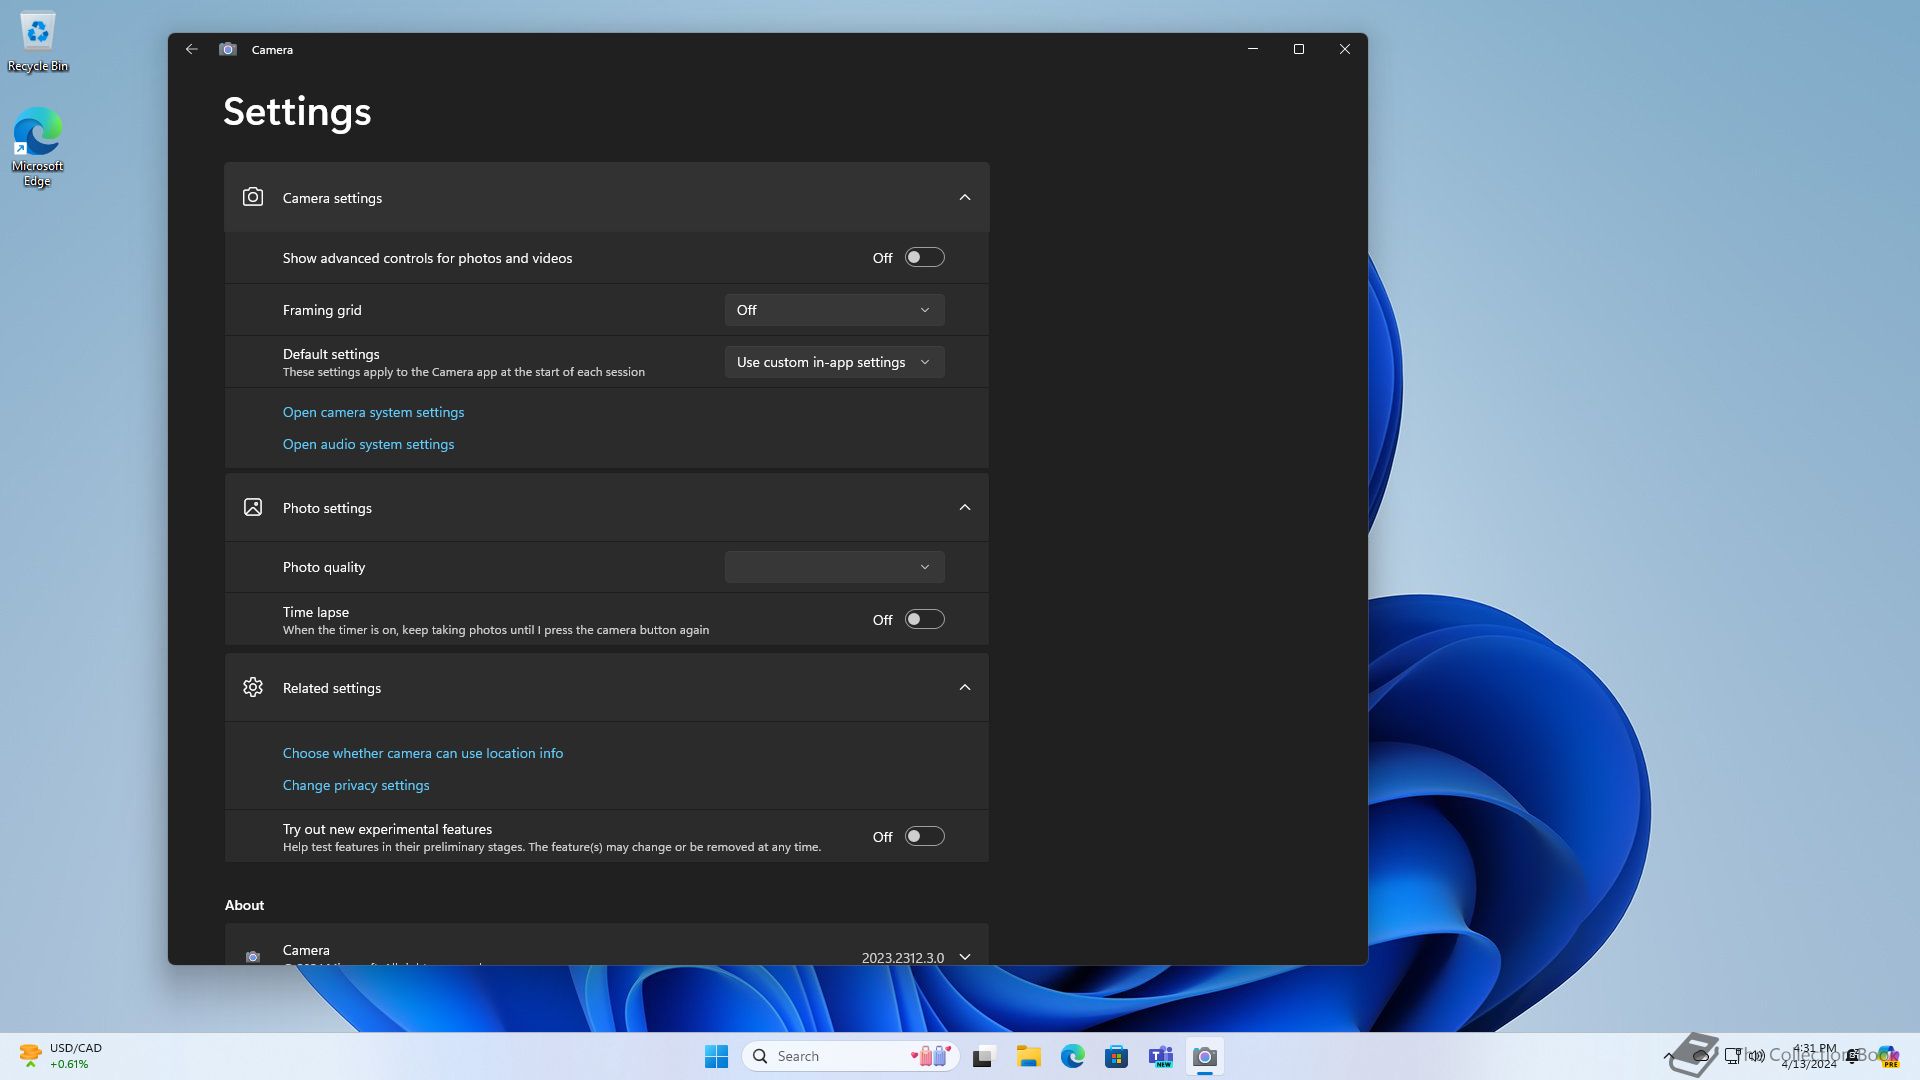This screenshot has height=1080, width=1920.
Task: Collapse the Photo settings section
Action: 965,507
